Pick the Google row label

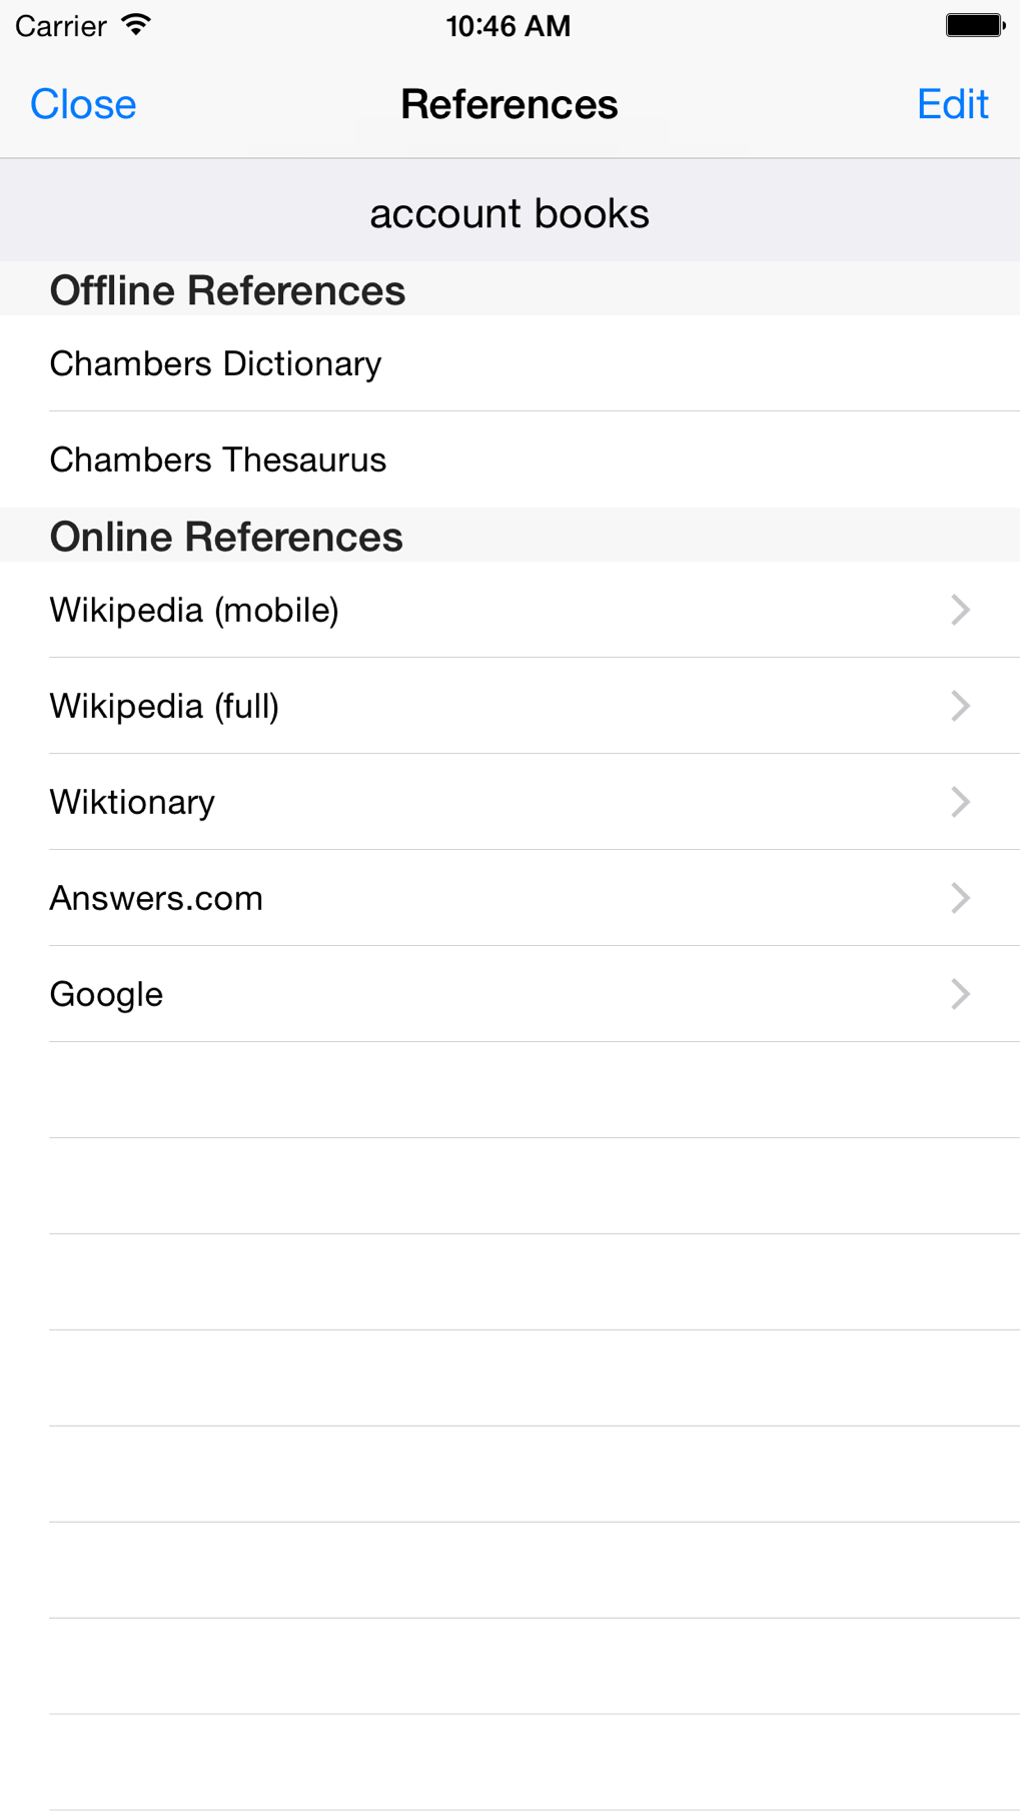point(107,994)
